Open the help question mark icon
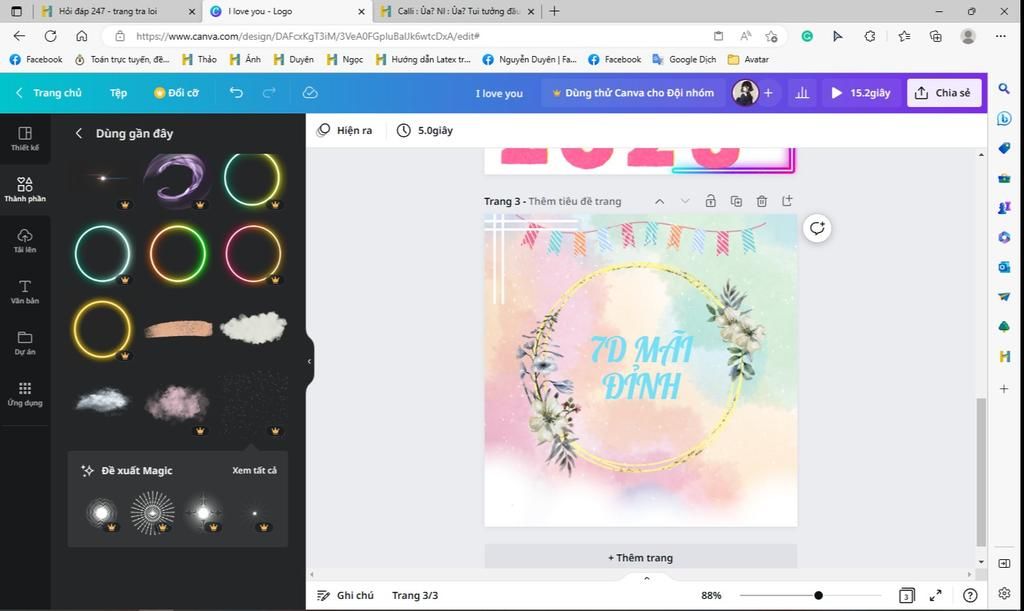This screenshot has height=611, width=1024. [x=970, y=595]
